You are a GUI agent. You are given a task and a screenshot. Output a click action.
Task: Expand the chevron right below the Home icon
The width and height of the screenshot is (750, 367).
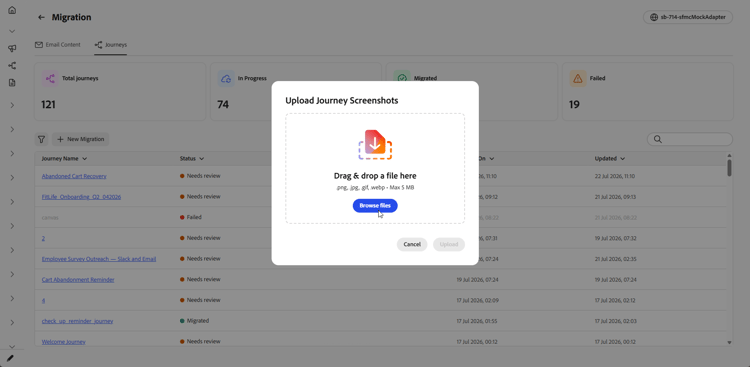coord(12,31)
